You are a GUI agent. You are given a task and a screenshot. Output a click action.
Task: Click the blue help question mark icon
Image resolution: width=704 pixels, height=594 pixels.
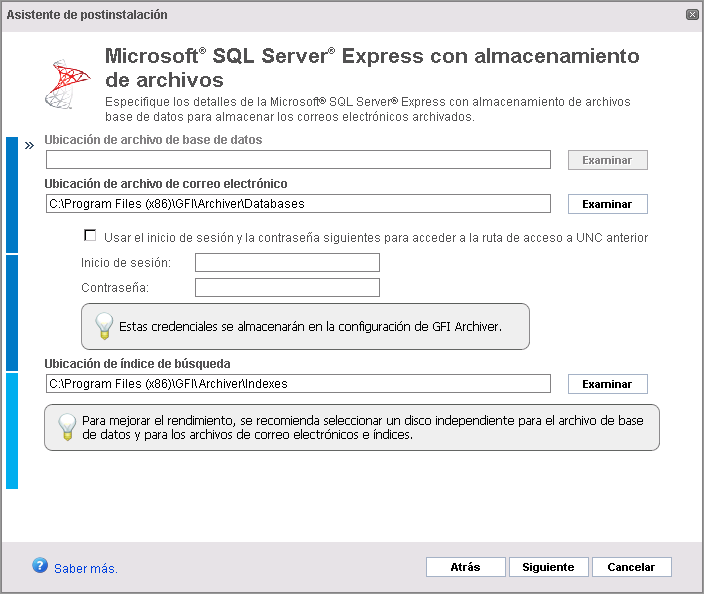coord(40,565)
